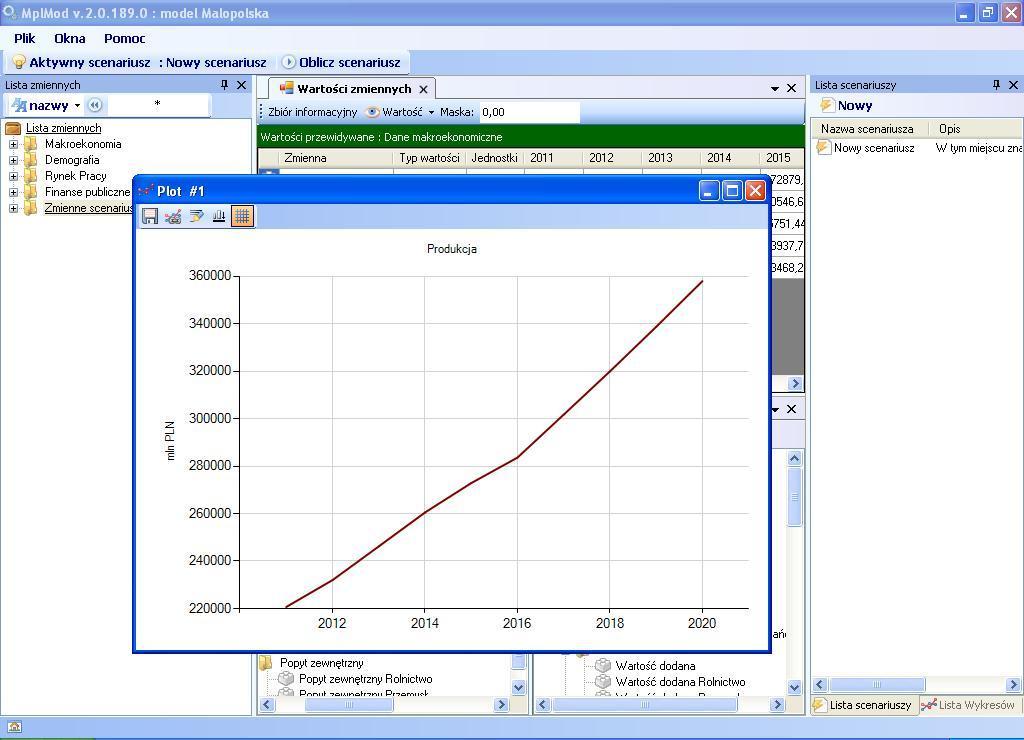Viewport: 1024px width, 740px height.
Task: Click the Maska input field showing 0,00
Action: (x=529, y=112)
